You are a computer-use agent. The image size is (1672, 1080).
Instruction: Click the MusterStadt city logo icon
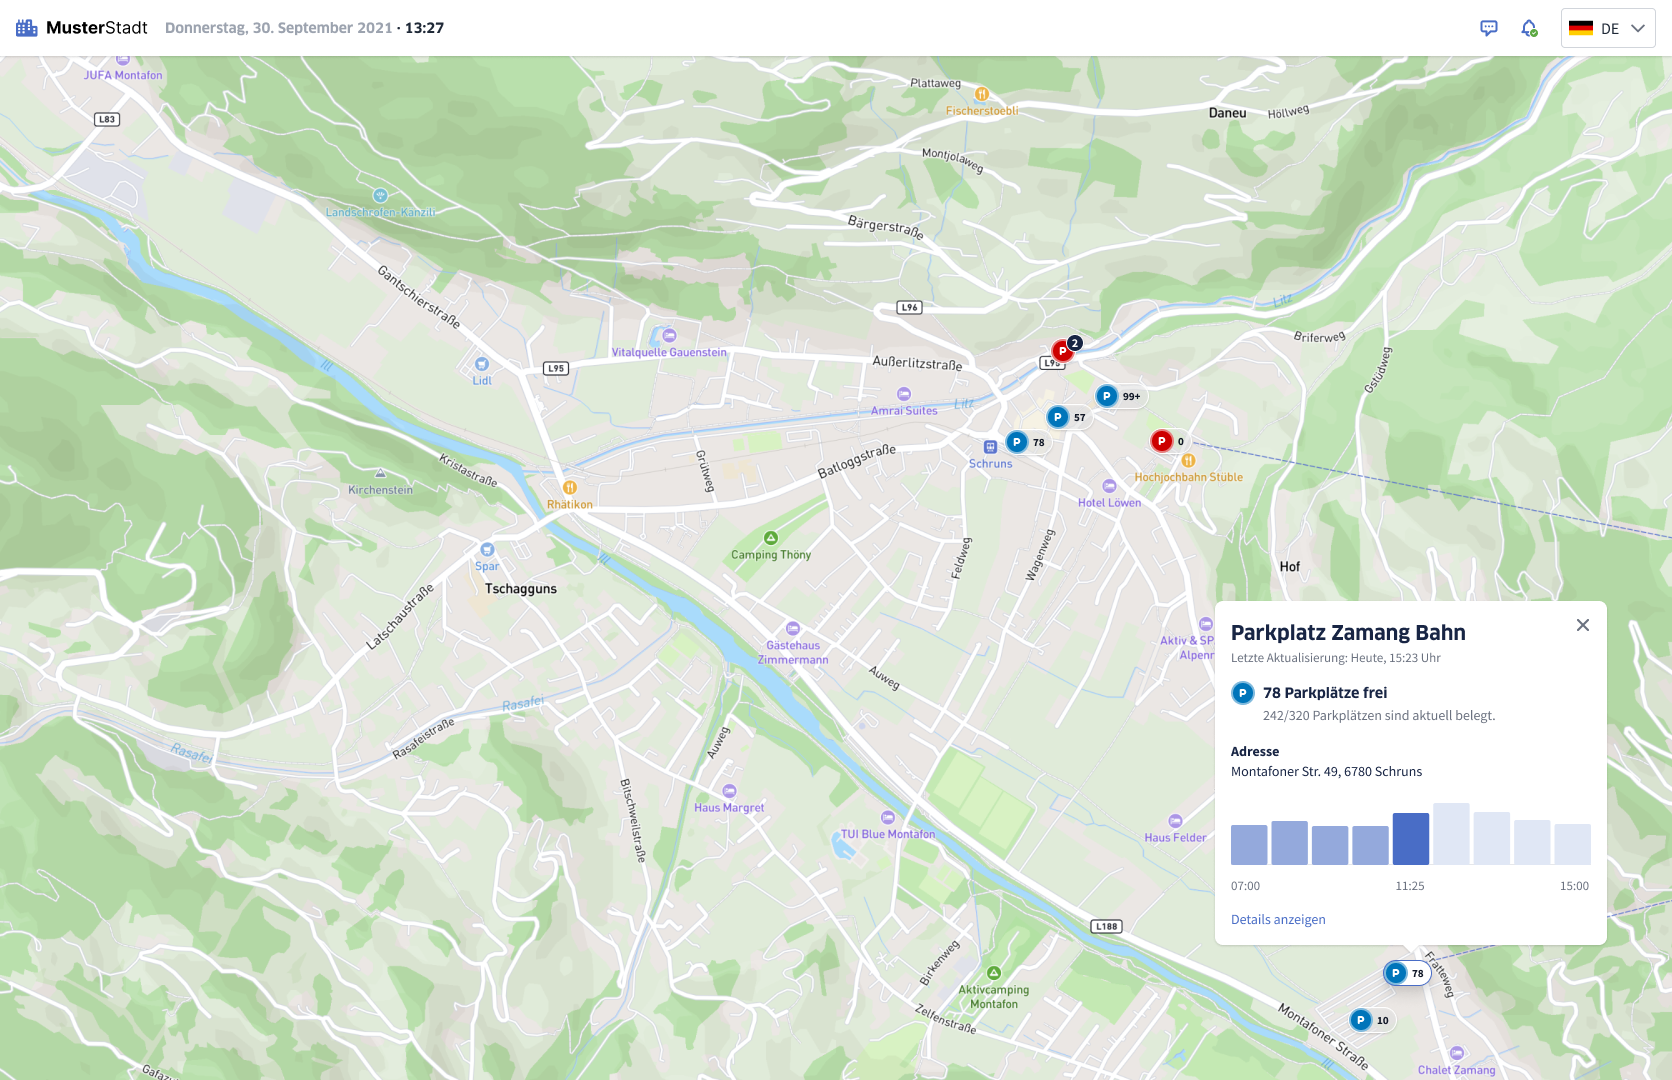click(x=26, y=27)
